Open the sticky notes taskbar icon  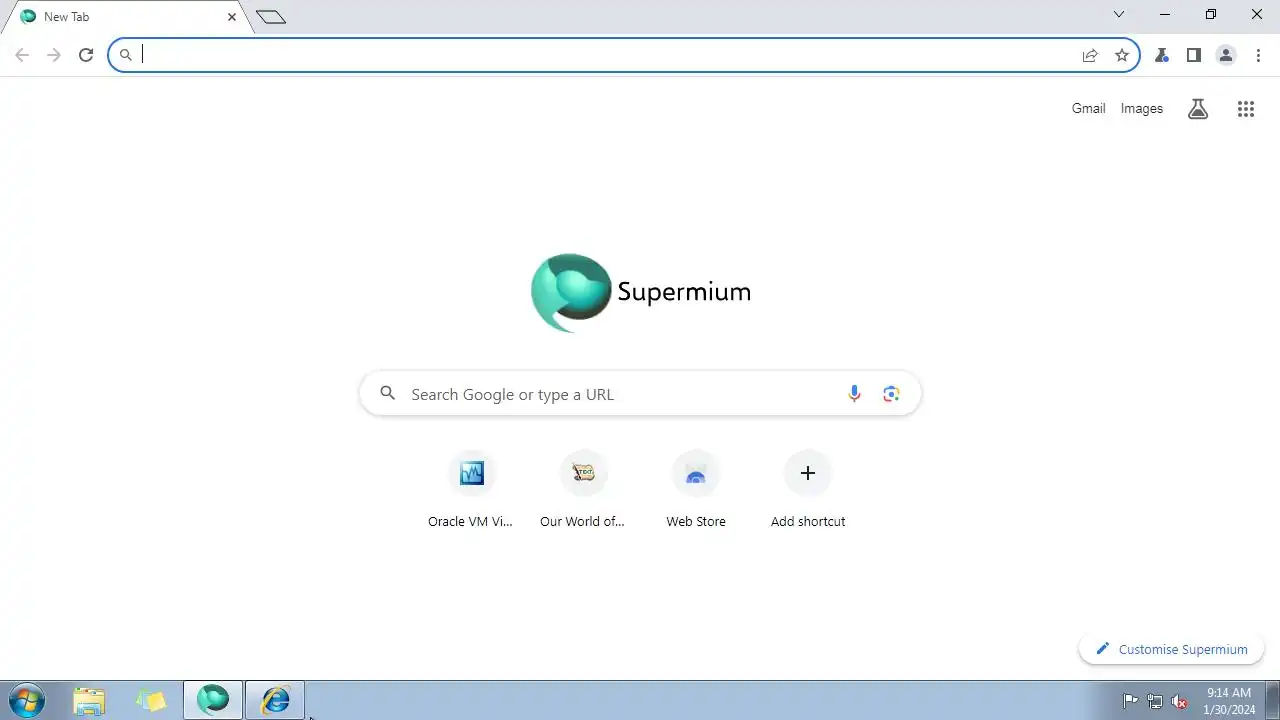pos(151,700)
